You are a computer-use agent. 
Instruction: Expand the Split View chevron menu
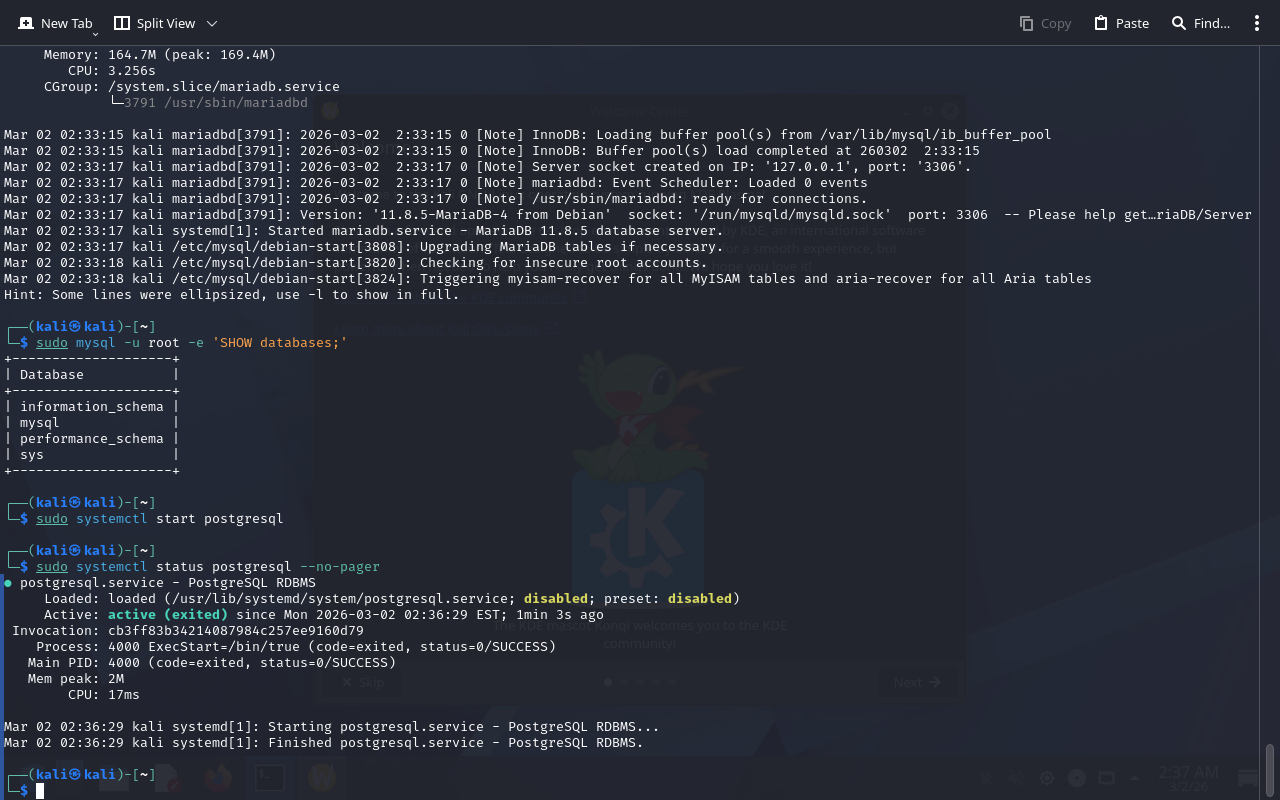[x=211, y=23]
